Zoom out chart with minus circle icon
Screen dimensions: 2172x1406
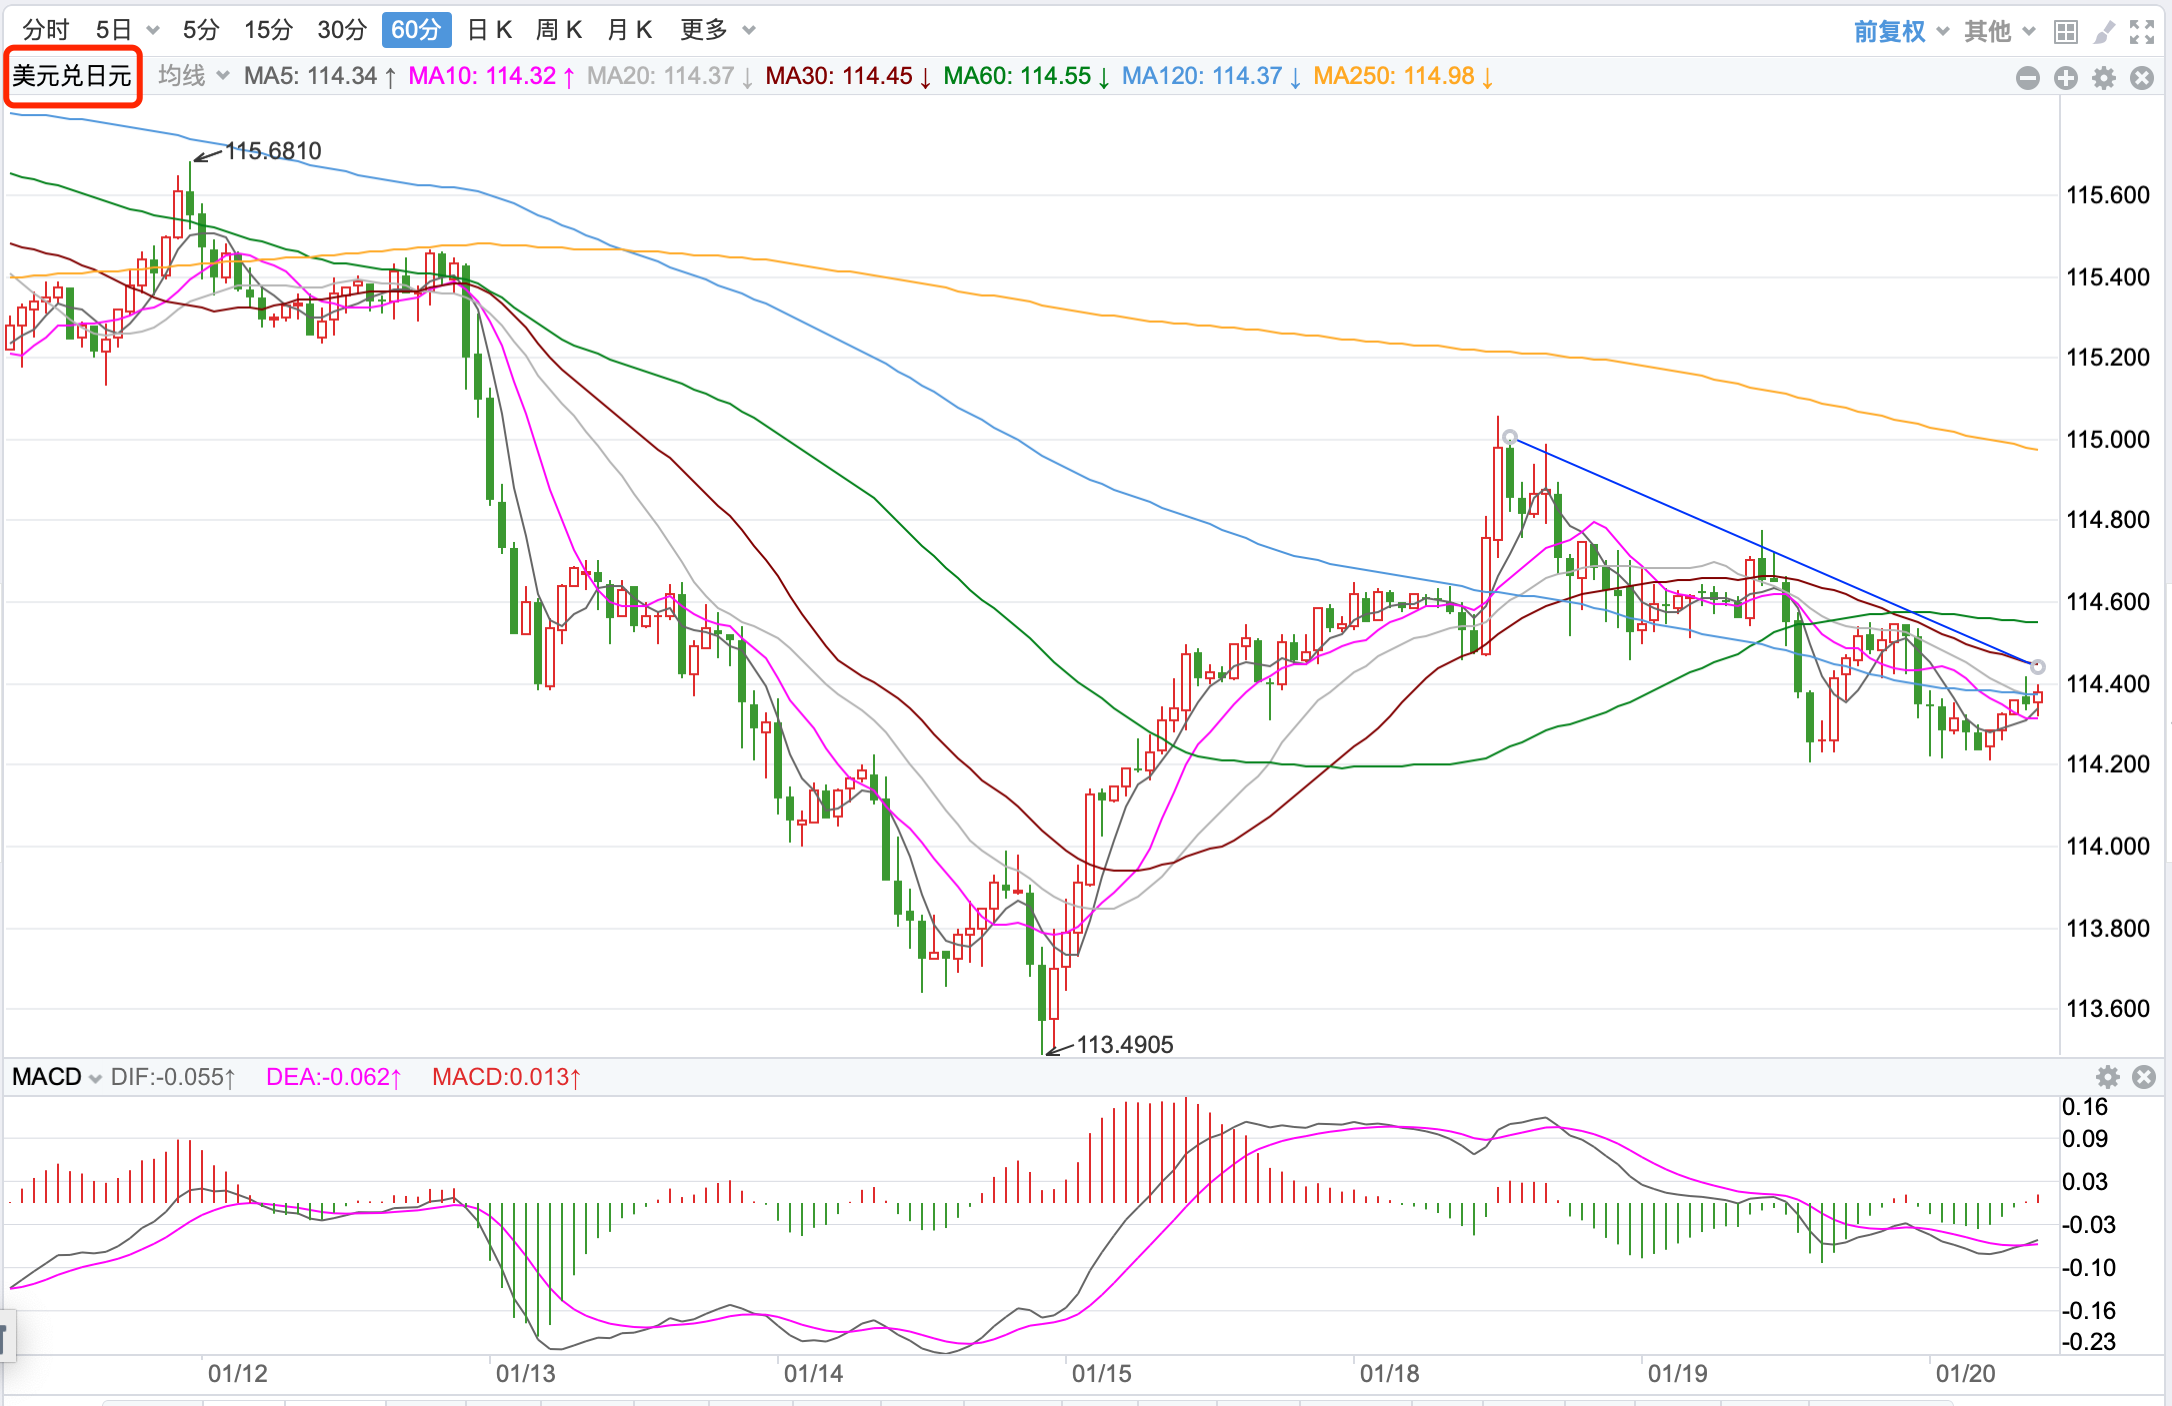tap(2028, 78)
